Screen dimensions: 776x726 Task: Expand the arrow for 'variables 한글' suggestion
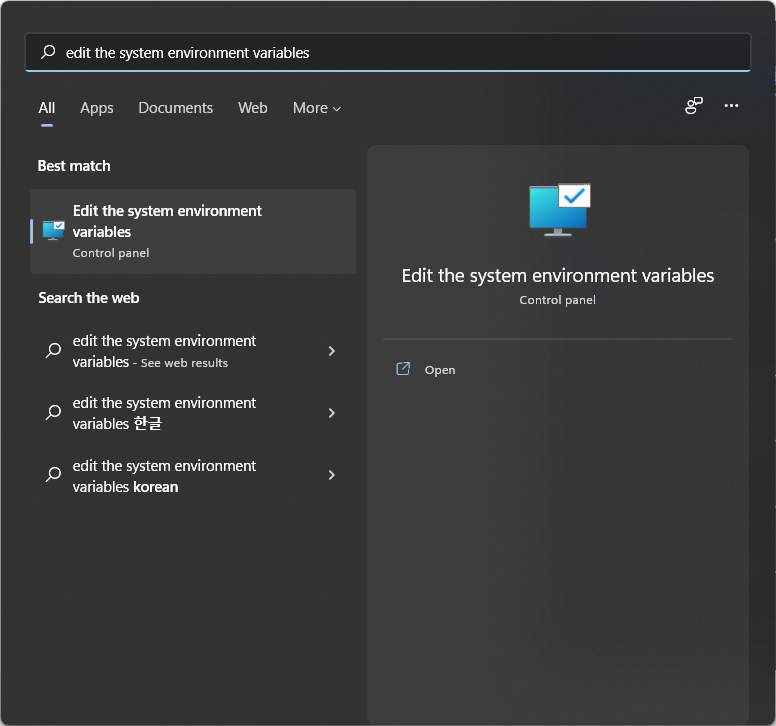pyautogui.click(x=332, y=413)
